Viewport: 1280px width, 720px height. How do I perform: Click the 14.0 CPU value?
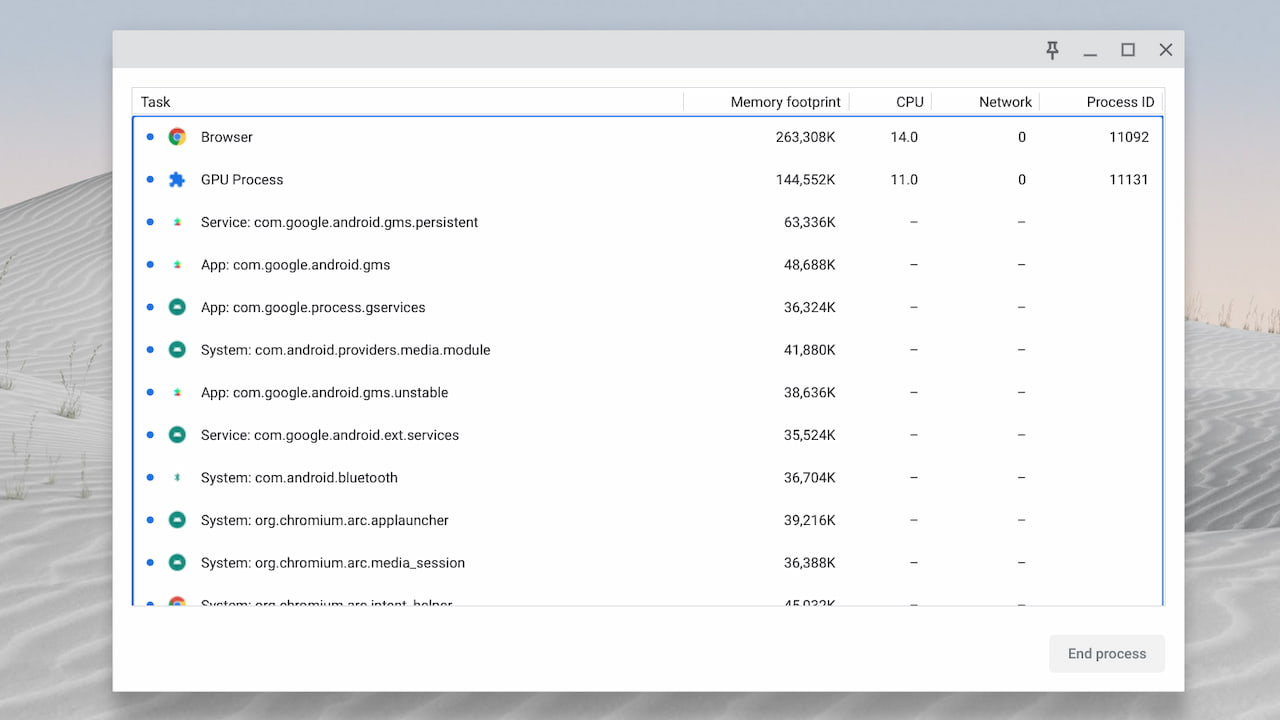pos(904,137)
